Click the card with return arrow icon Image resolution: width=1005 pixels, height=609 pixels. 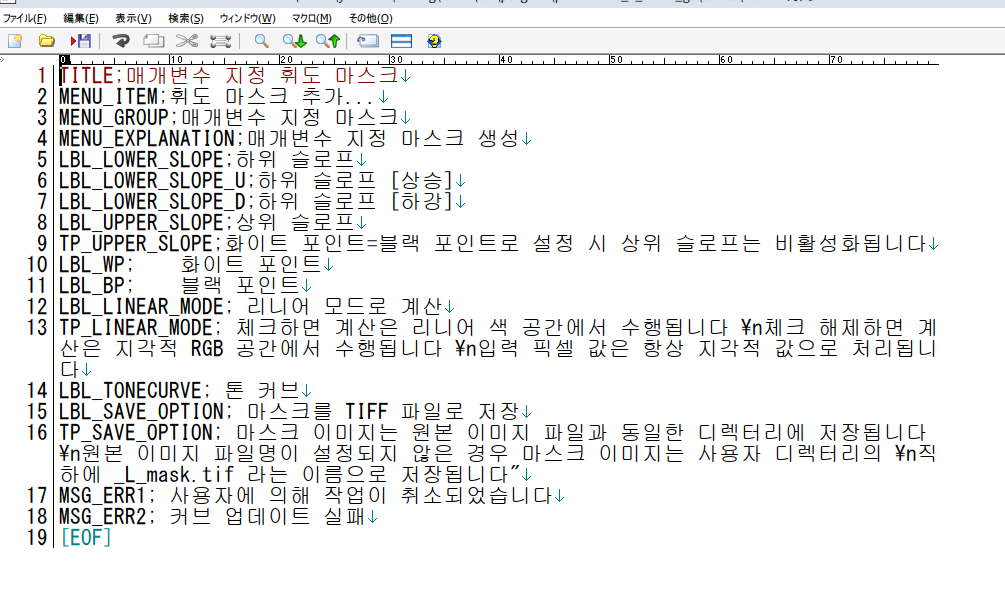coord(368,42)
